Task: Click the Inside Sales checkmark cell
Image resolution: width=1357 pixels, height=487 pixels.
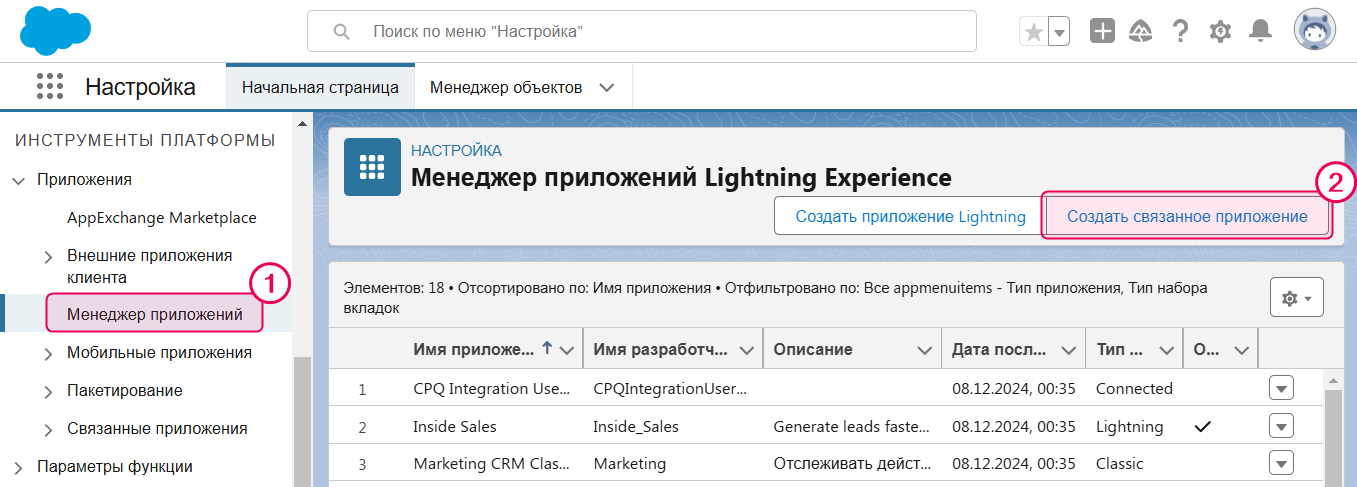Action: click(1203, 426)
